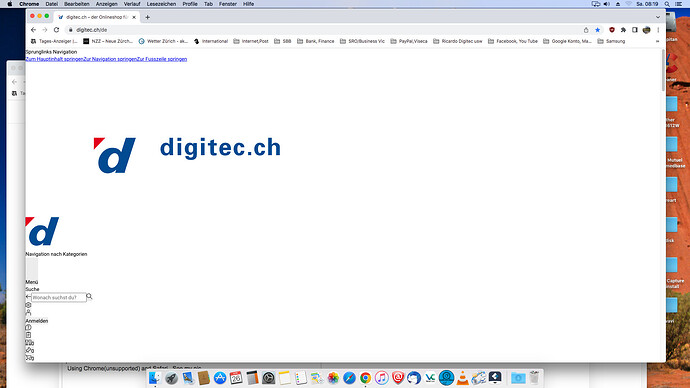Reload the digitec.ch page
The height and width of the screenshot is (388, 690).
point(56,30)
